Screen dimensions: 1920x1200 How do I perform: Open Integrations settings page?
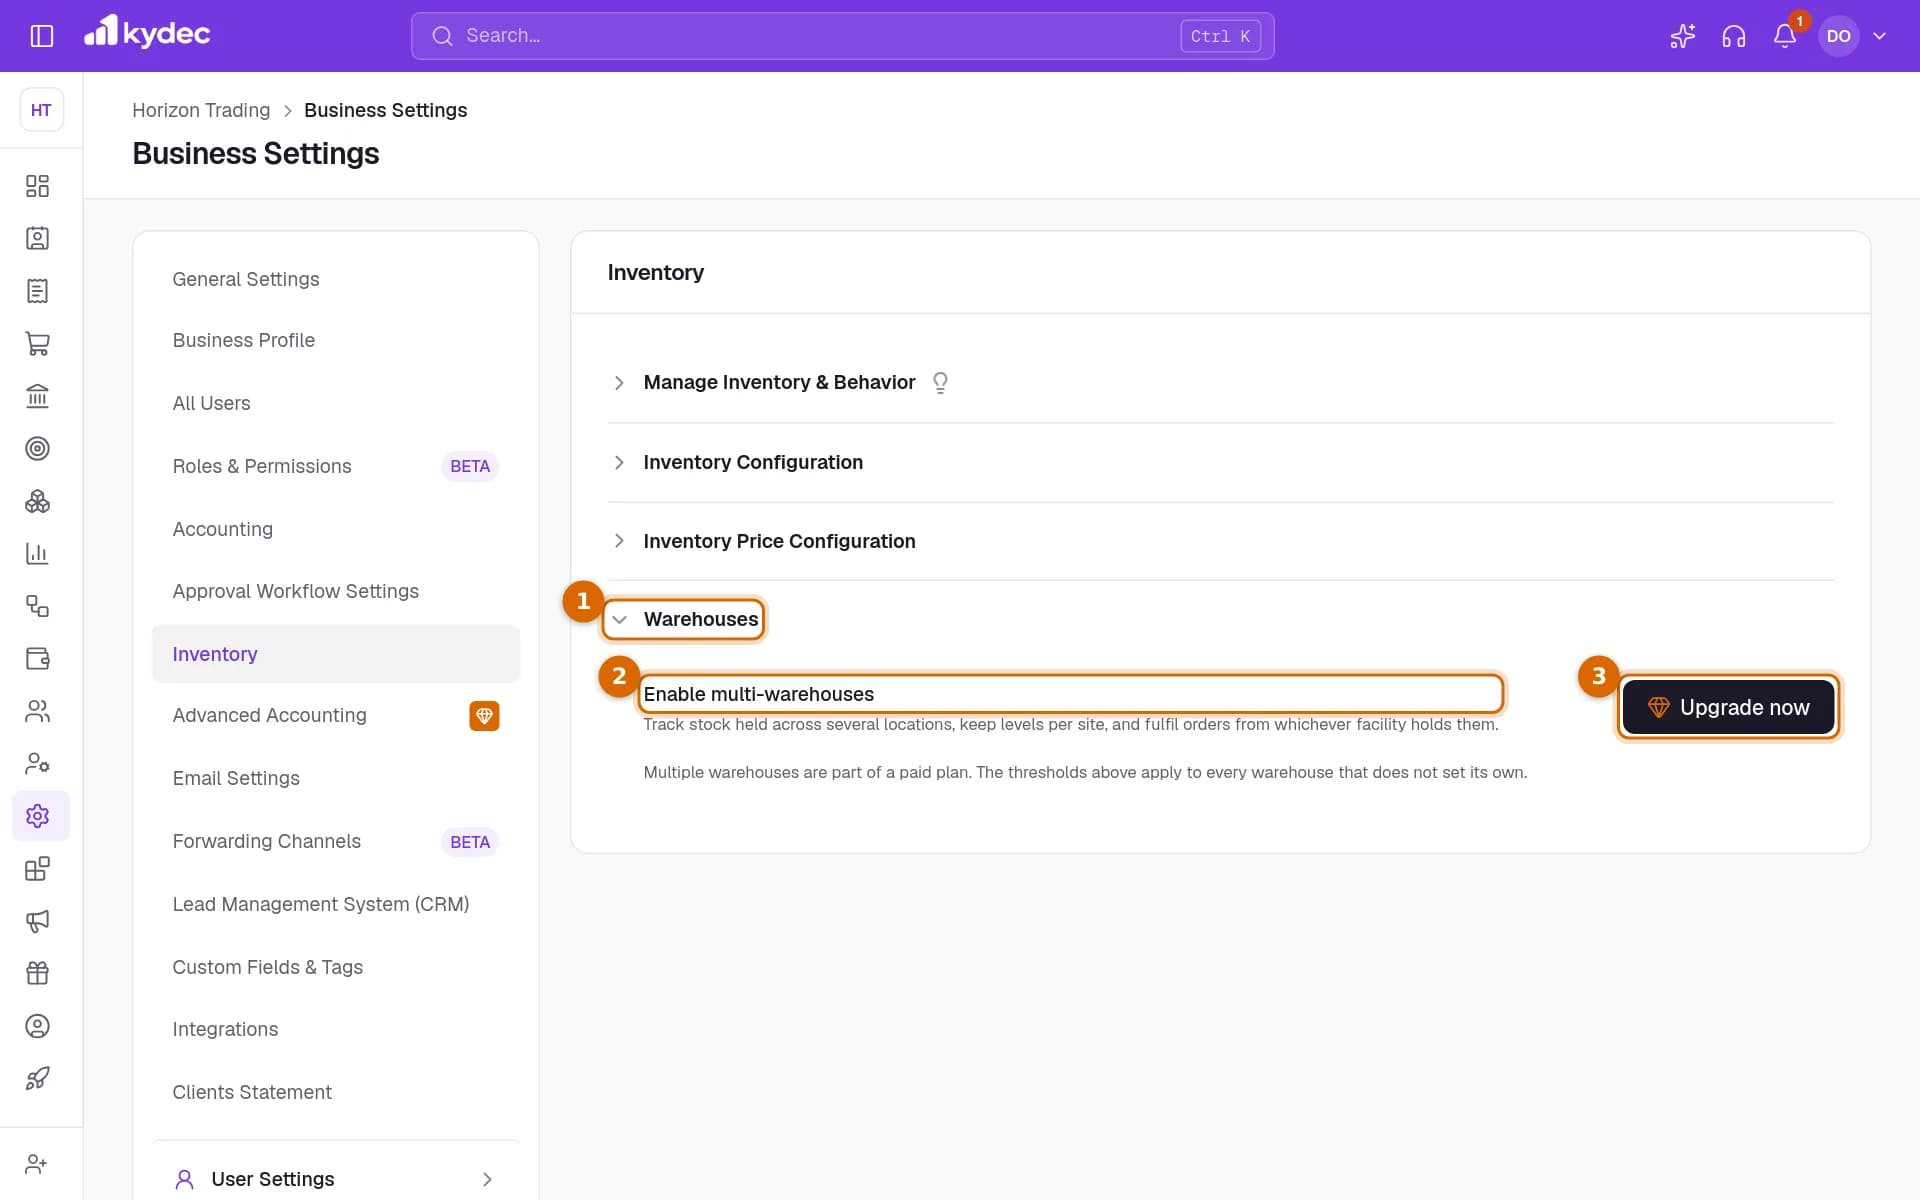pyautogui.click(x=225, y=1029)
